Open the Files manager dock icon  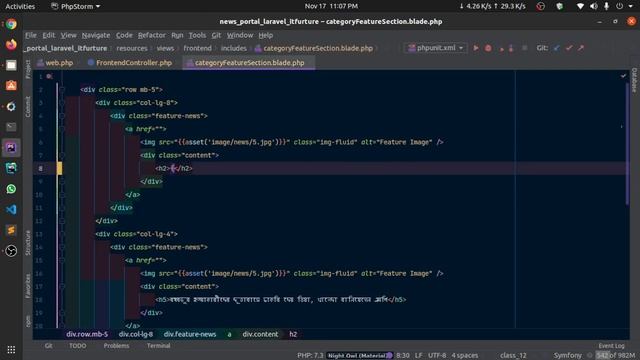tap(11, 65)
